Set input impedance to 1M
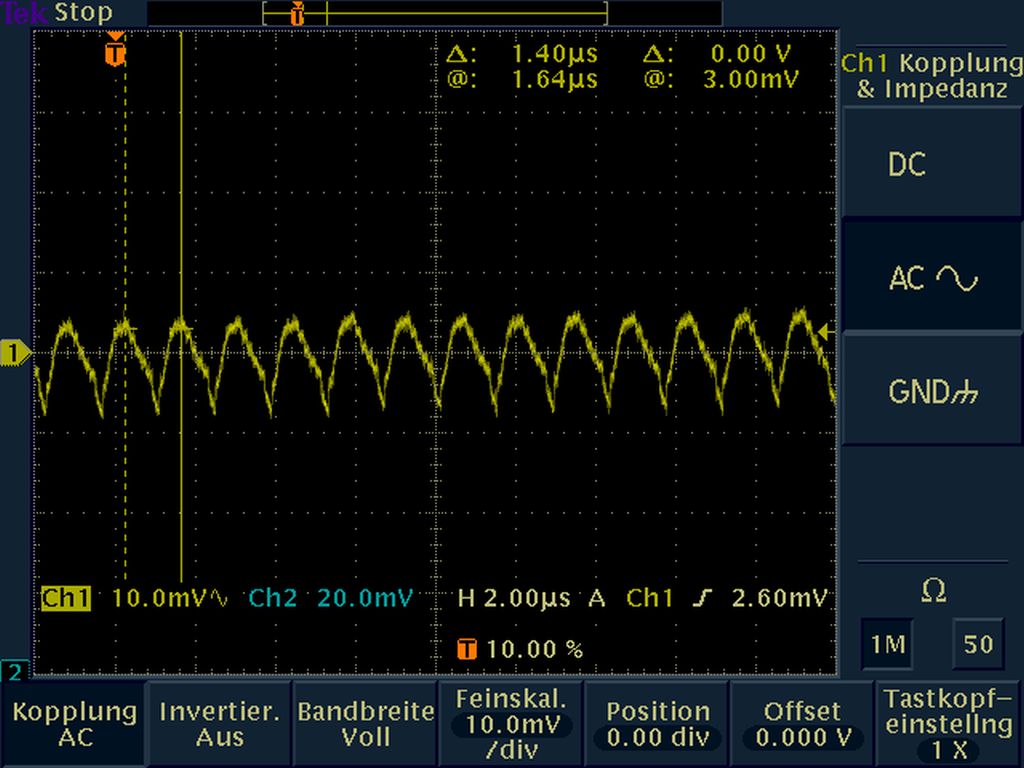 (x=886, y=645)
